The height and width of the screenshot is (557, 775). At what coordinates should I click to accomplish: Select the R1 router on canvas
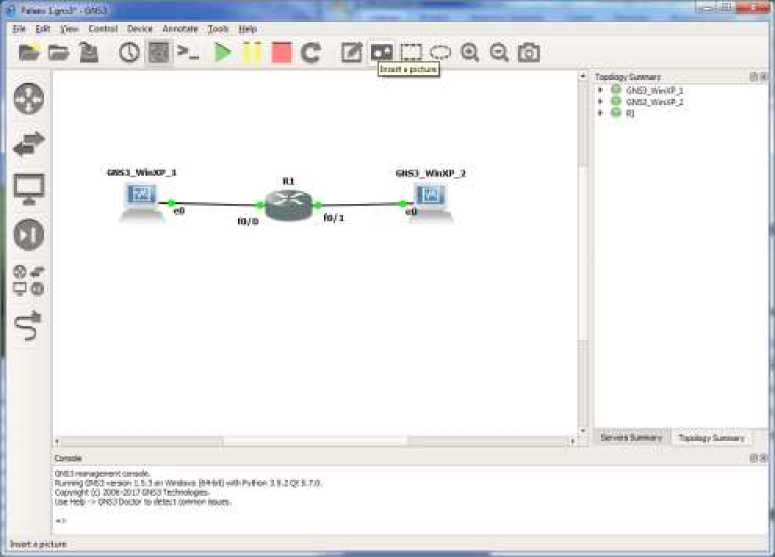[289, 205]
